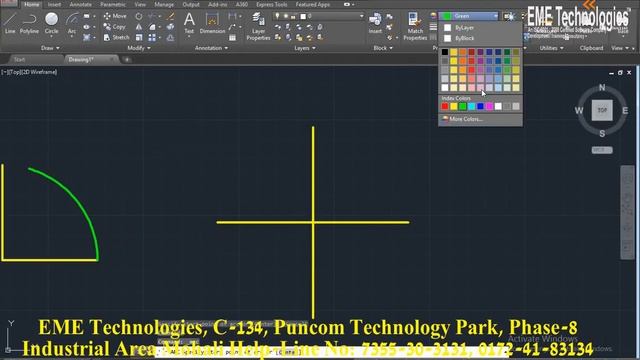Pick the cyan index color swatch
Screen dimensions: 640x360
[x=471, y=107]
